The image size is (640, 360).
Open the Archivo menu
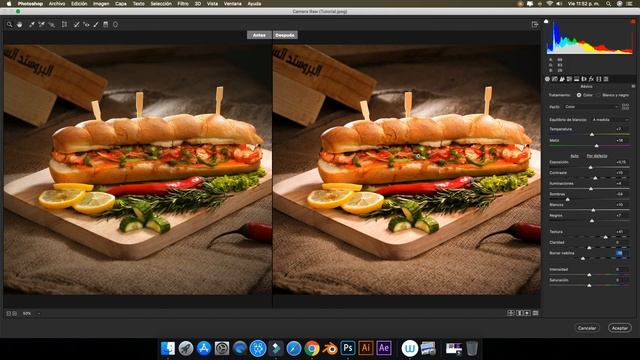click(x=57, y=4)
